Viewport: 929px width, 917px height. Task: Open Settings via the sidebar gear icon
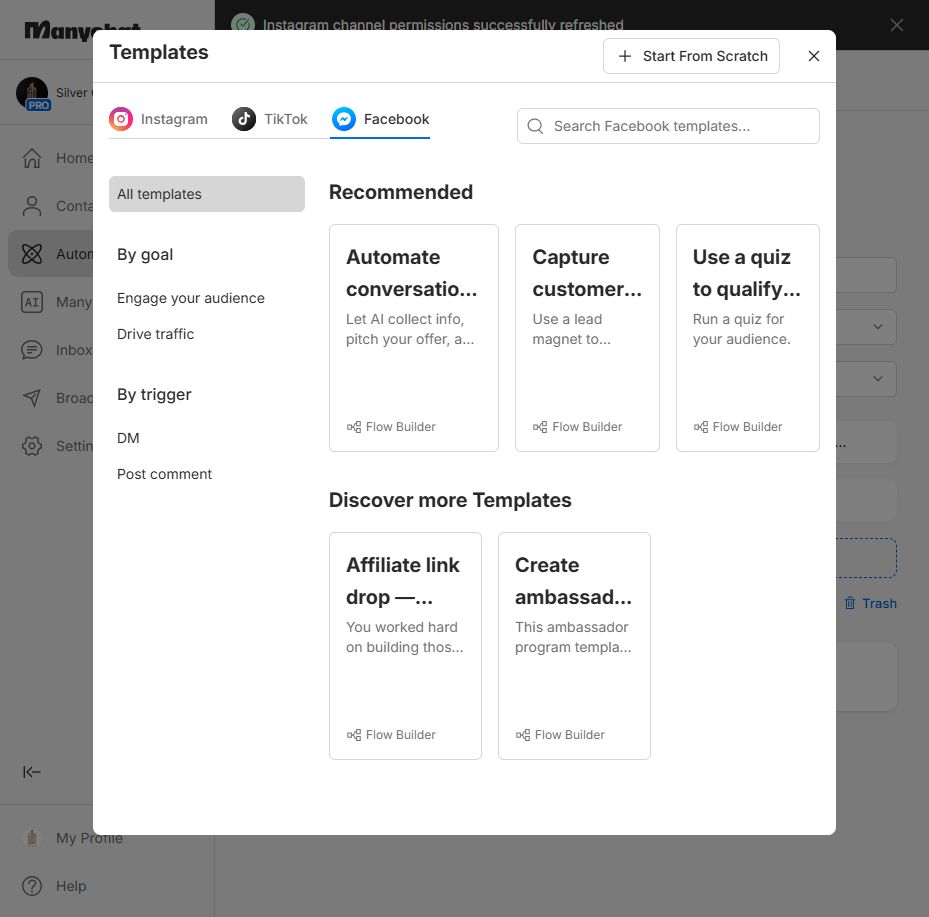coord(32,446)
